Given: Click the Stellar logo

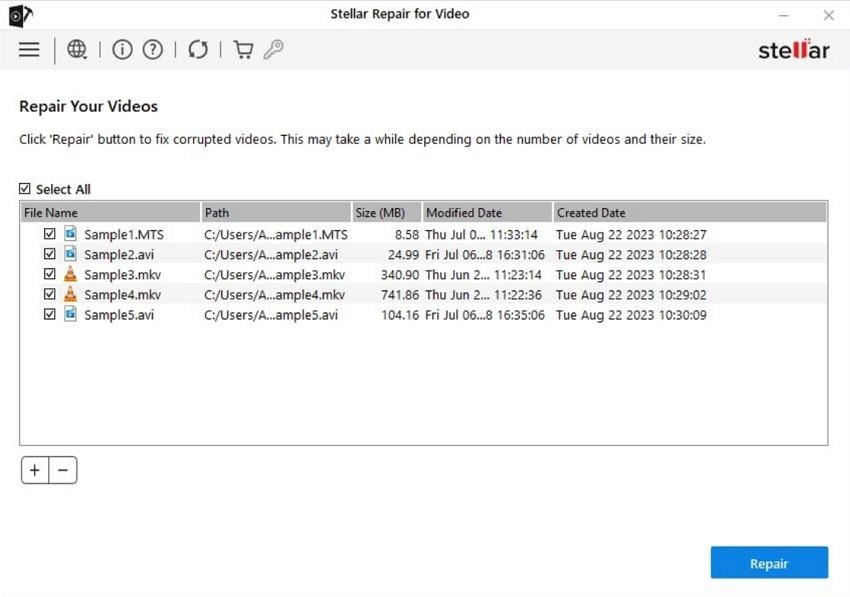Looking at the screenshot, I should [x=793, y=49].
